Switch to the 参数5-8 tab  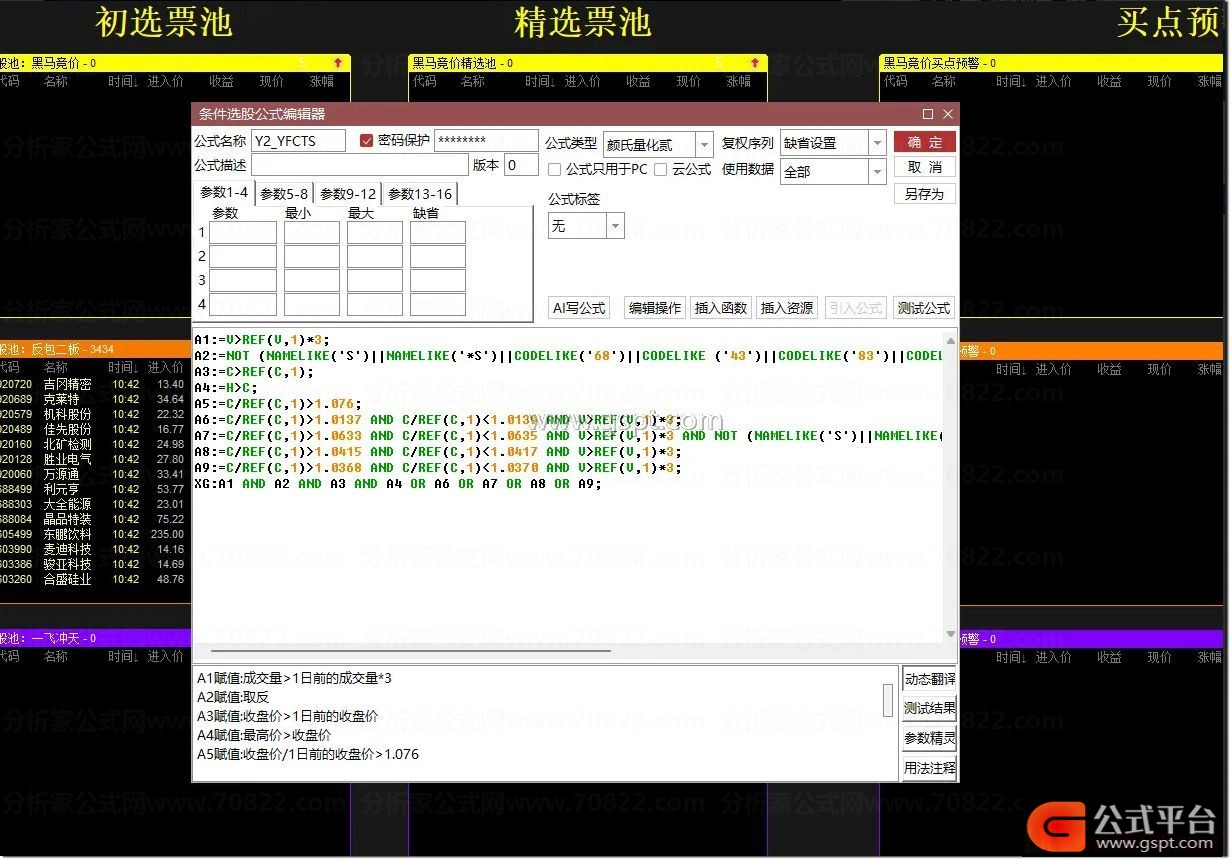click(x=284, y=194)
